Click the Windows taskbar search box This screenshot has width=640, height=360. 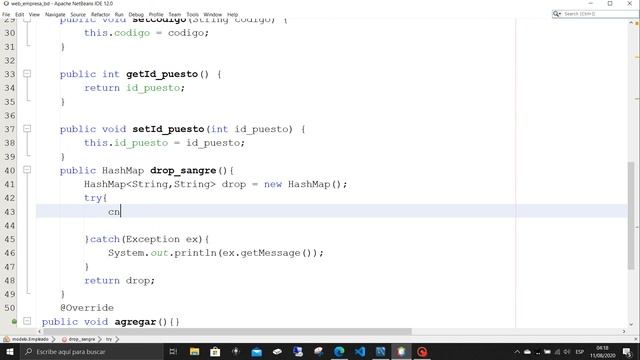pyautogui.click(x=91, y=351)
